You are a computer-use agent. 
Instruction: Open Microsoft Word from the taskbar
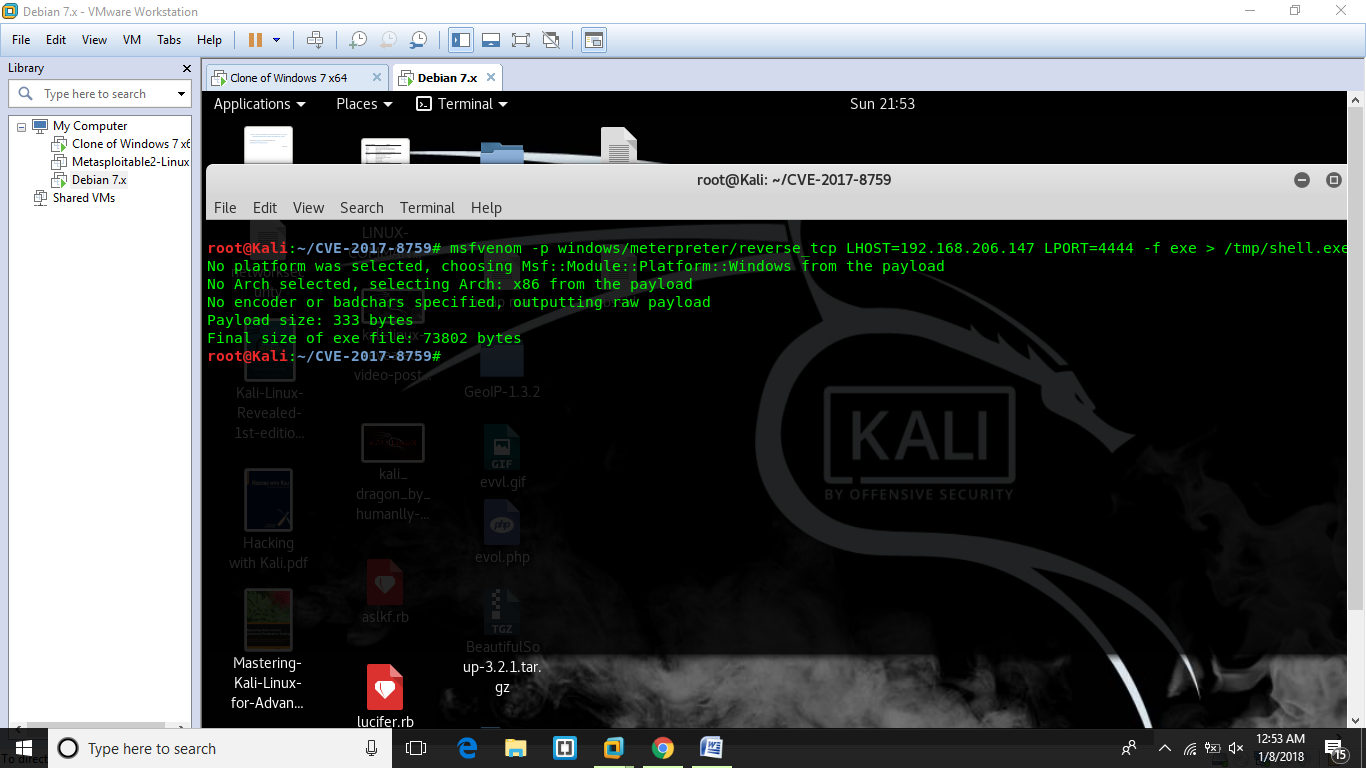(711, 748)
